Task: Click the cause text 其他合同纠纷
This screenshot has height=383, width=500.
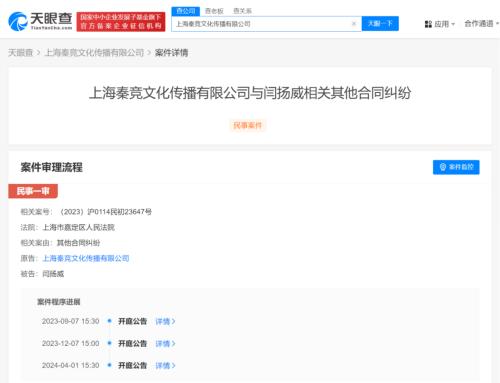Action: click(79, 243)
